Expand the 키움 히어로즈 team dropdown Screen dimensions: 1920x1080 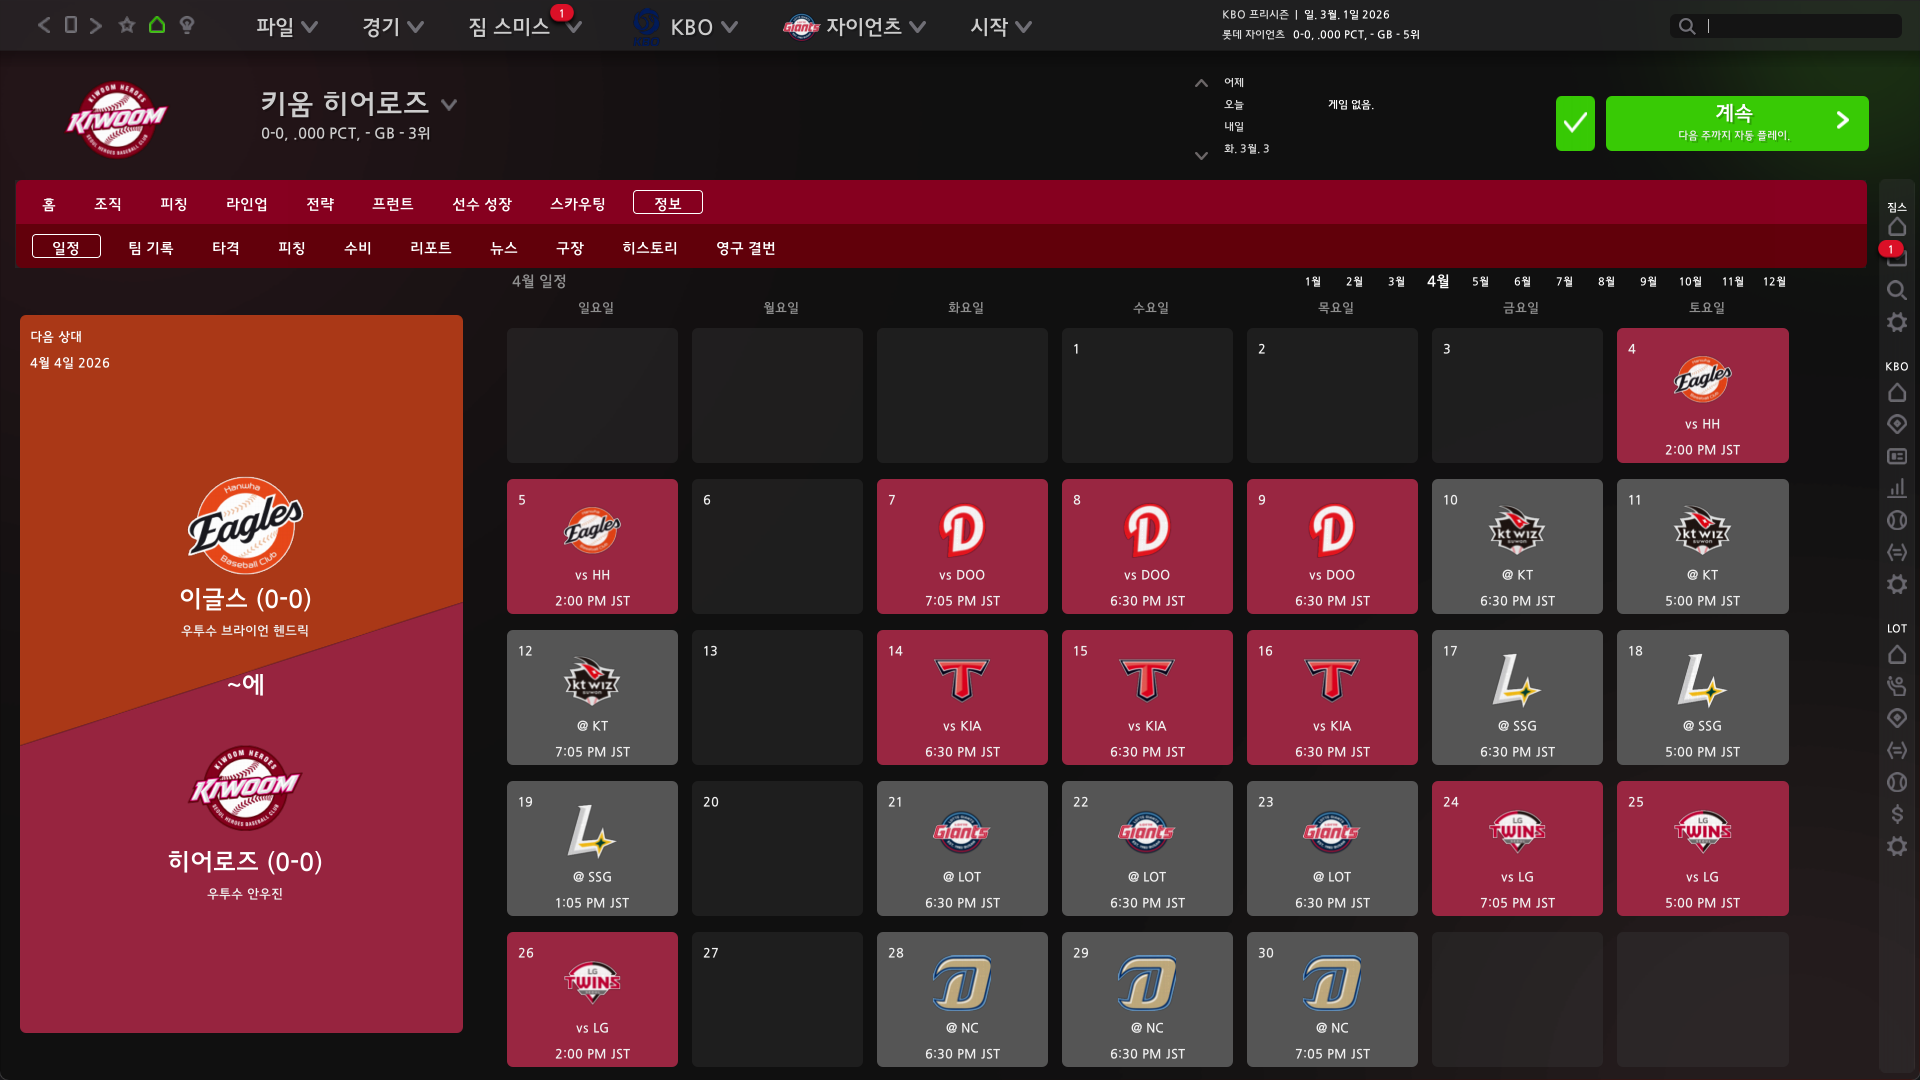[x=449, y=104]
